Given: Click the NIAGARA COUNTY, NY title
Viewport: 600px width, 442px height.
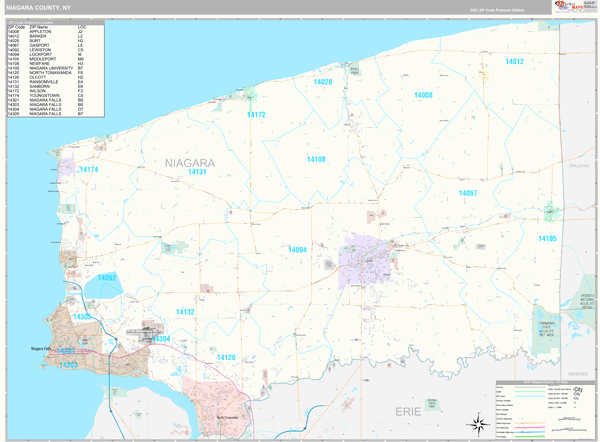Looking at the screenshot, I should [38, 6].
